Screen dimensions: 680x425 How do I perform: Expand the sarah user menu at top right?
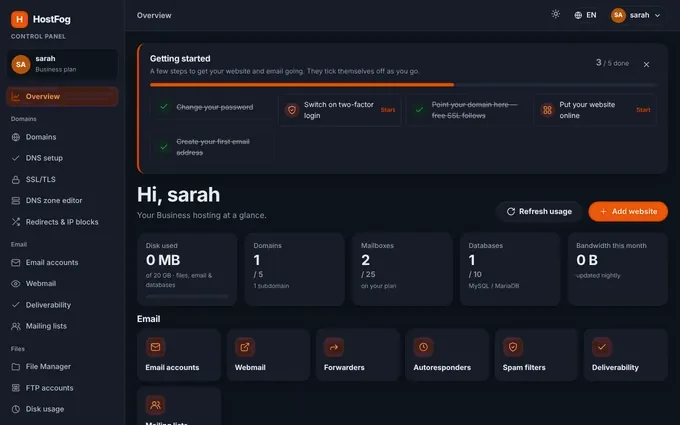tap(637, 15)
